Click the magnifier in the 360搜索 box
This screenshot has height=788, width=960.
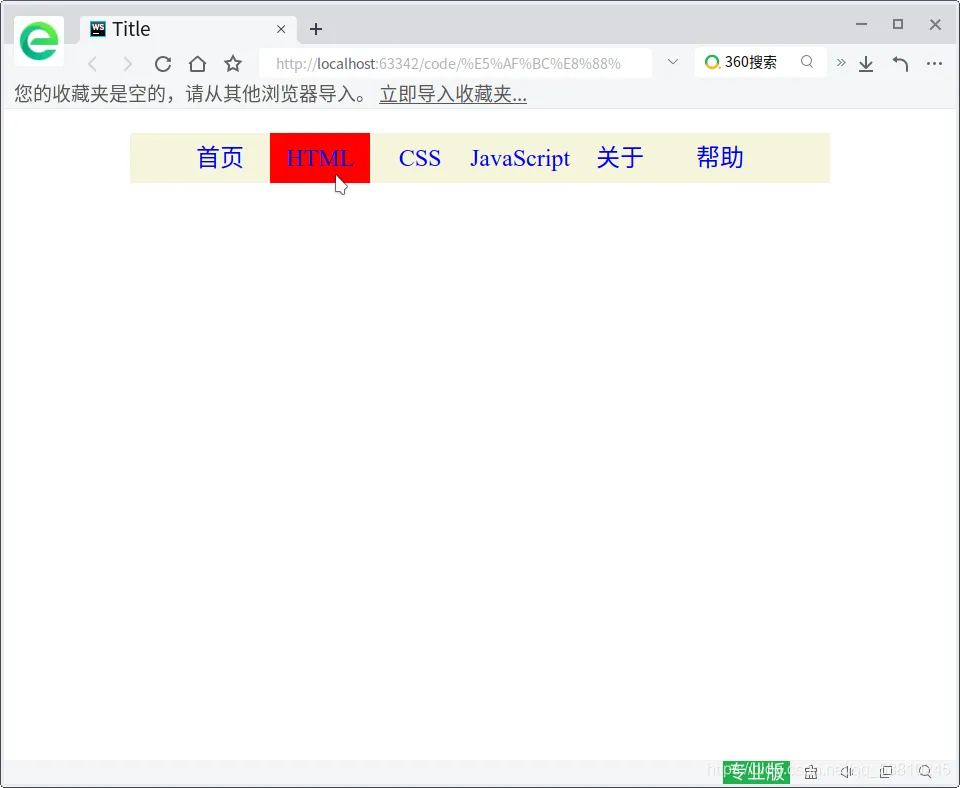coord(807,61)
